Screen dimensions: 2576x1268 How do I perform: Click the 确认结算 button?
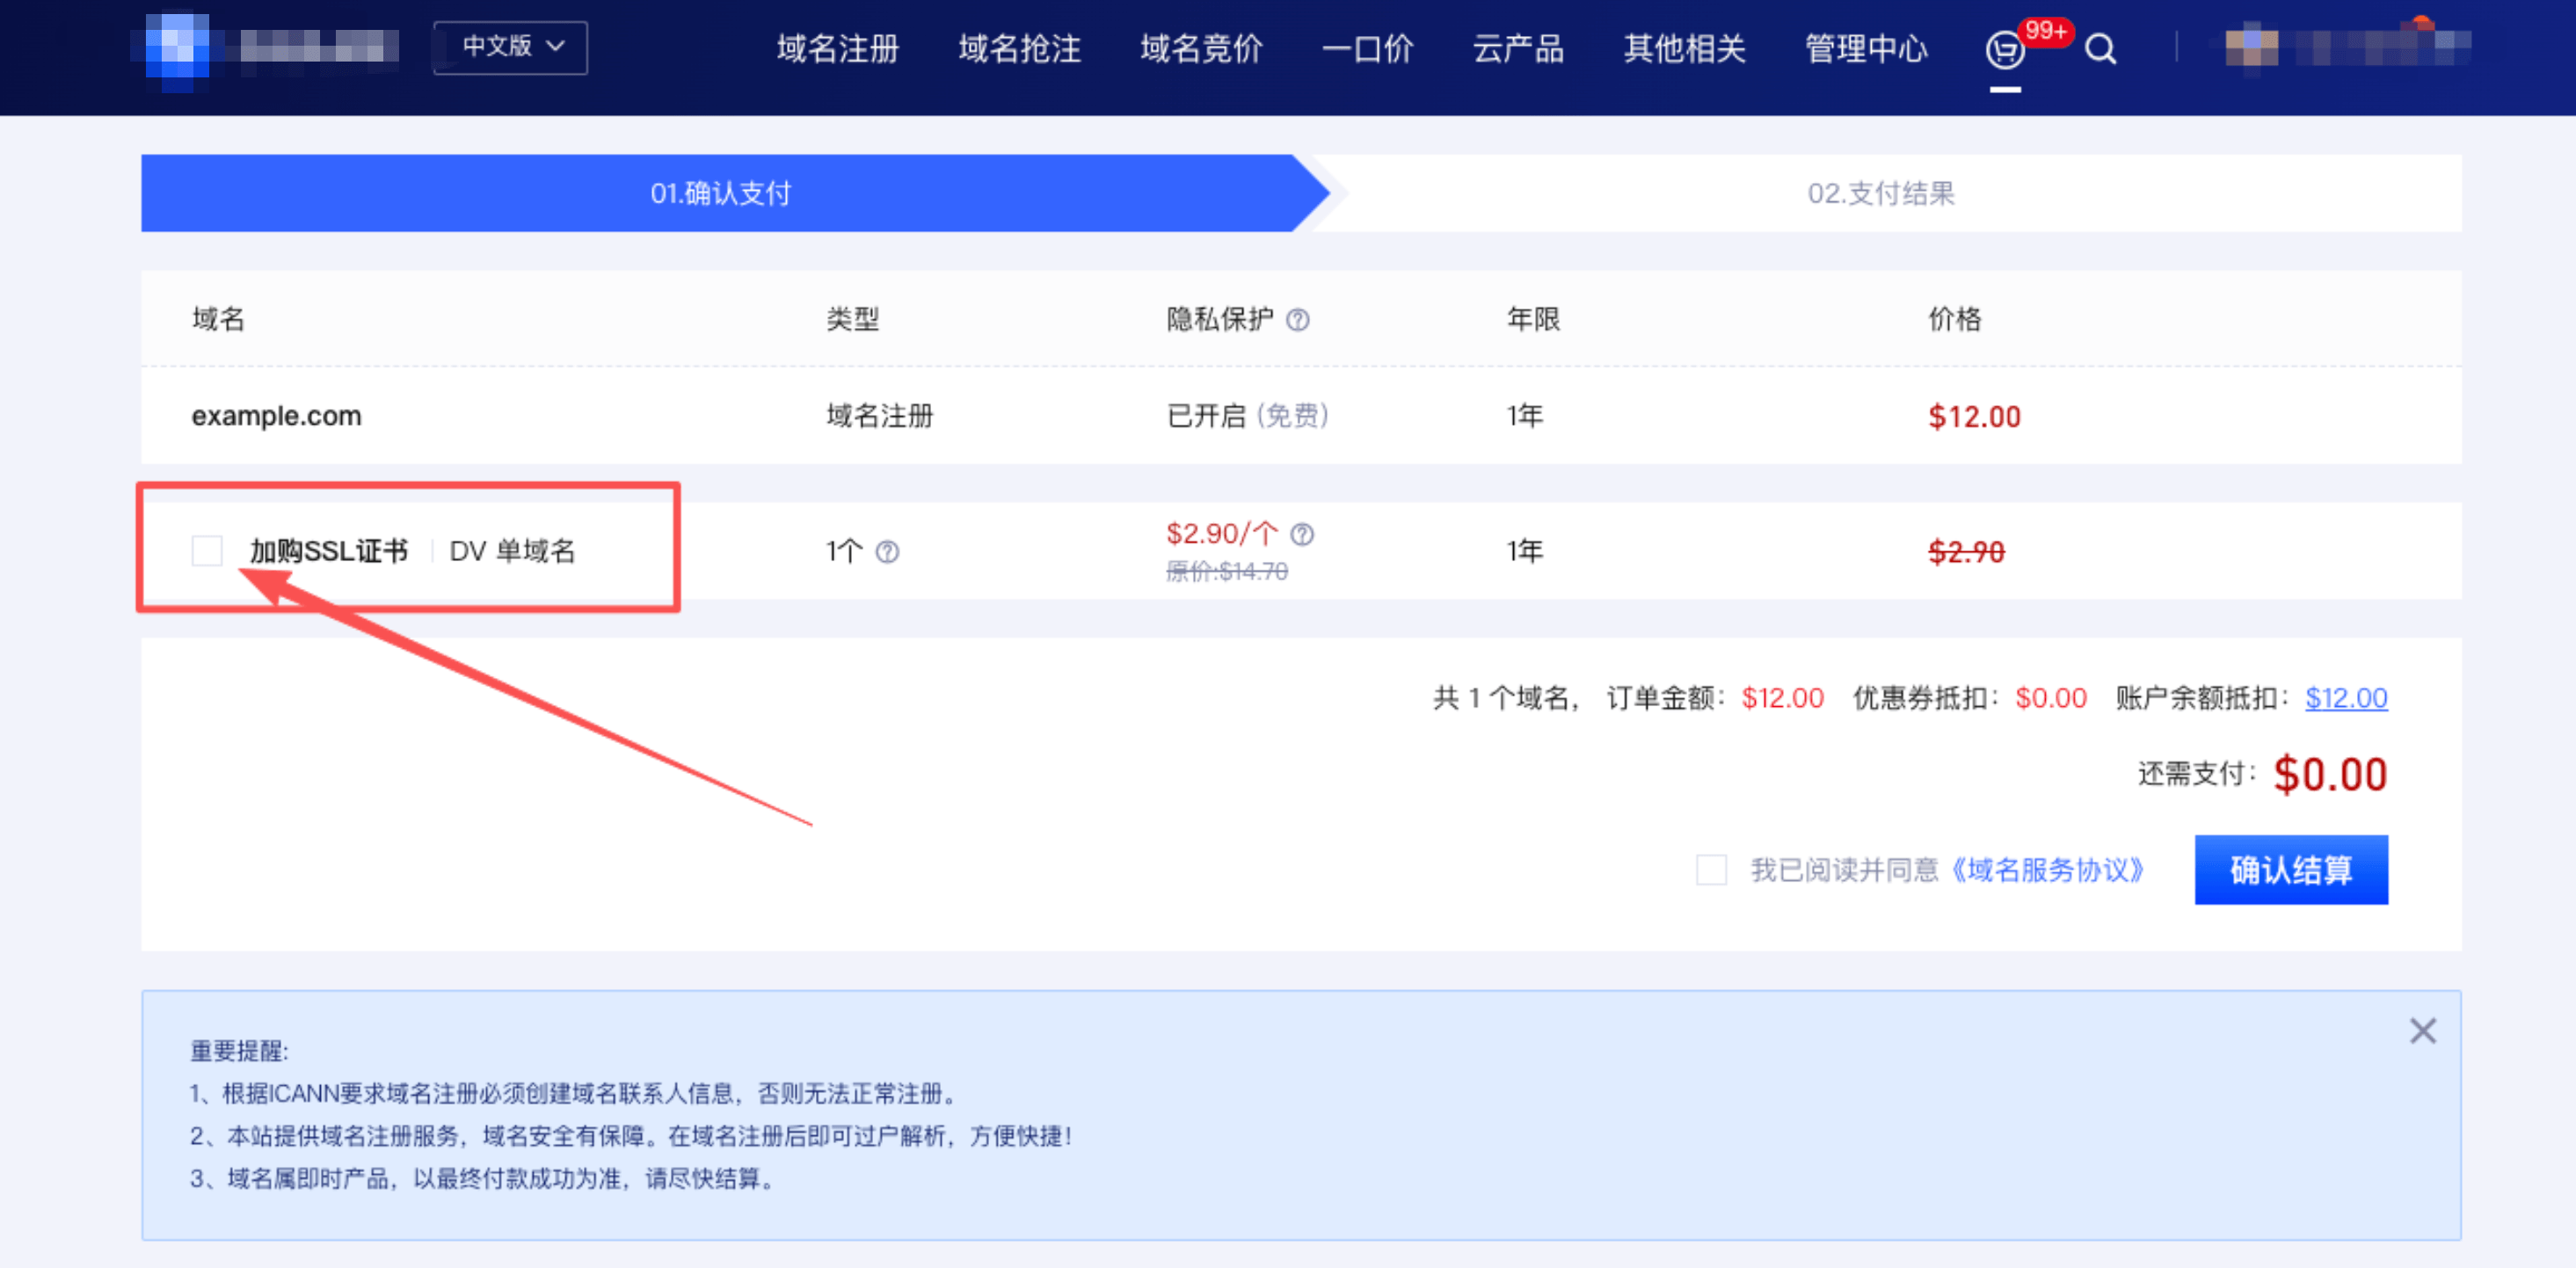click(2290, 870)
